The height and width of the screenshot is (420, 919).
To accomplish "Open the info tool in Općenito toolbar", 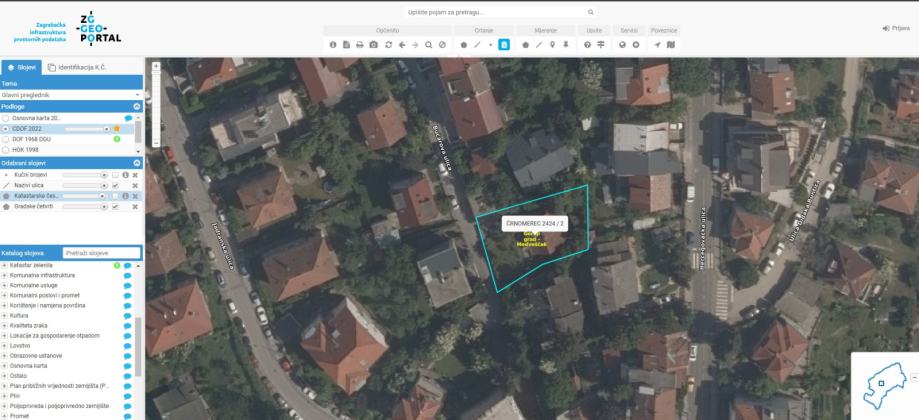I will pos(333,45).
